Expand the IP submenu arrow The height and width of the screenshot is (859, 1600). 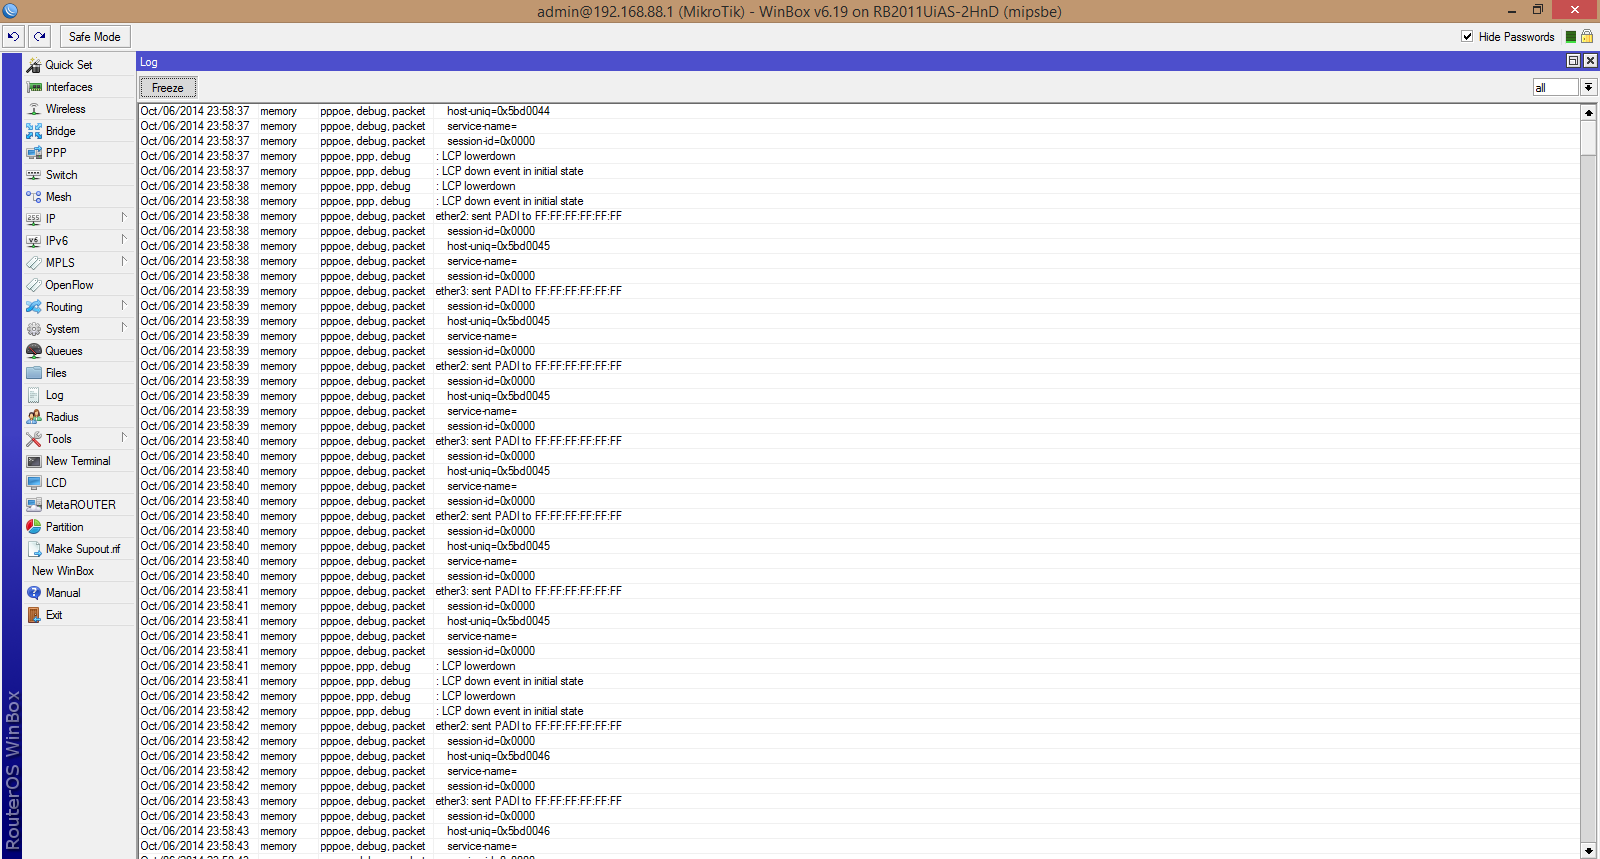124,218
